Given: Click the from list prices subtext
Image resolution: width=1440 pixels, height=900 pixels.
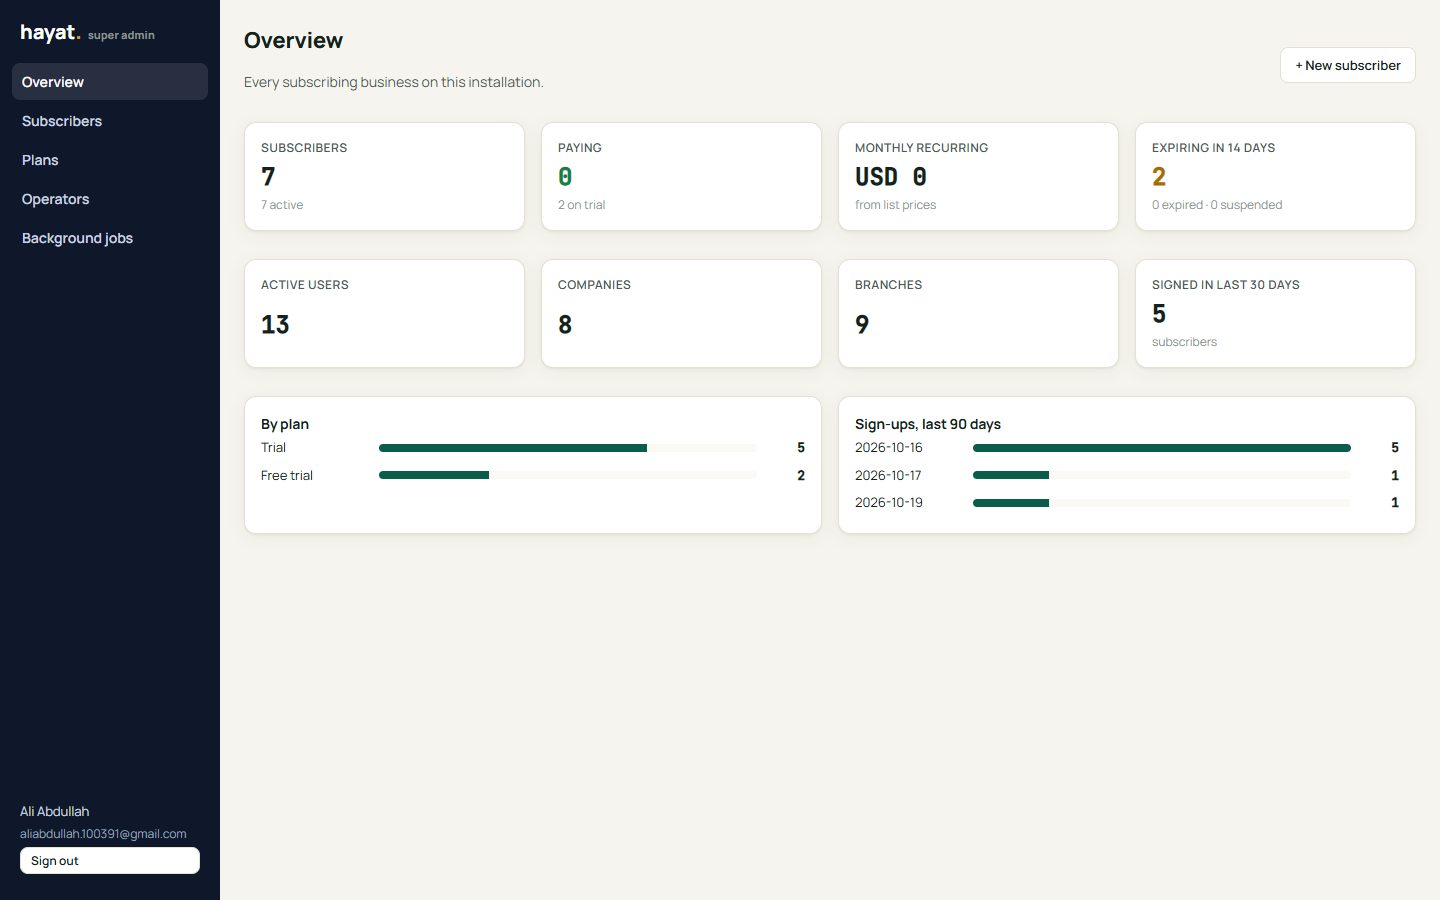Looking at the screenshot, I should [896, 205].
